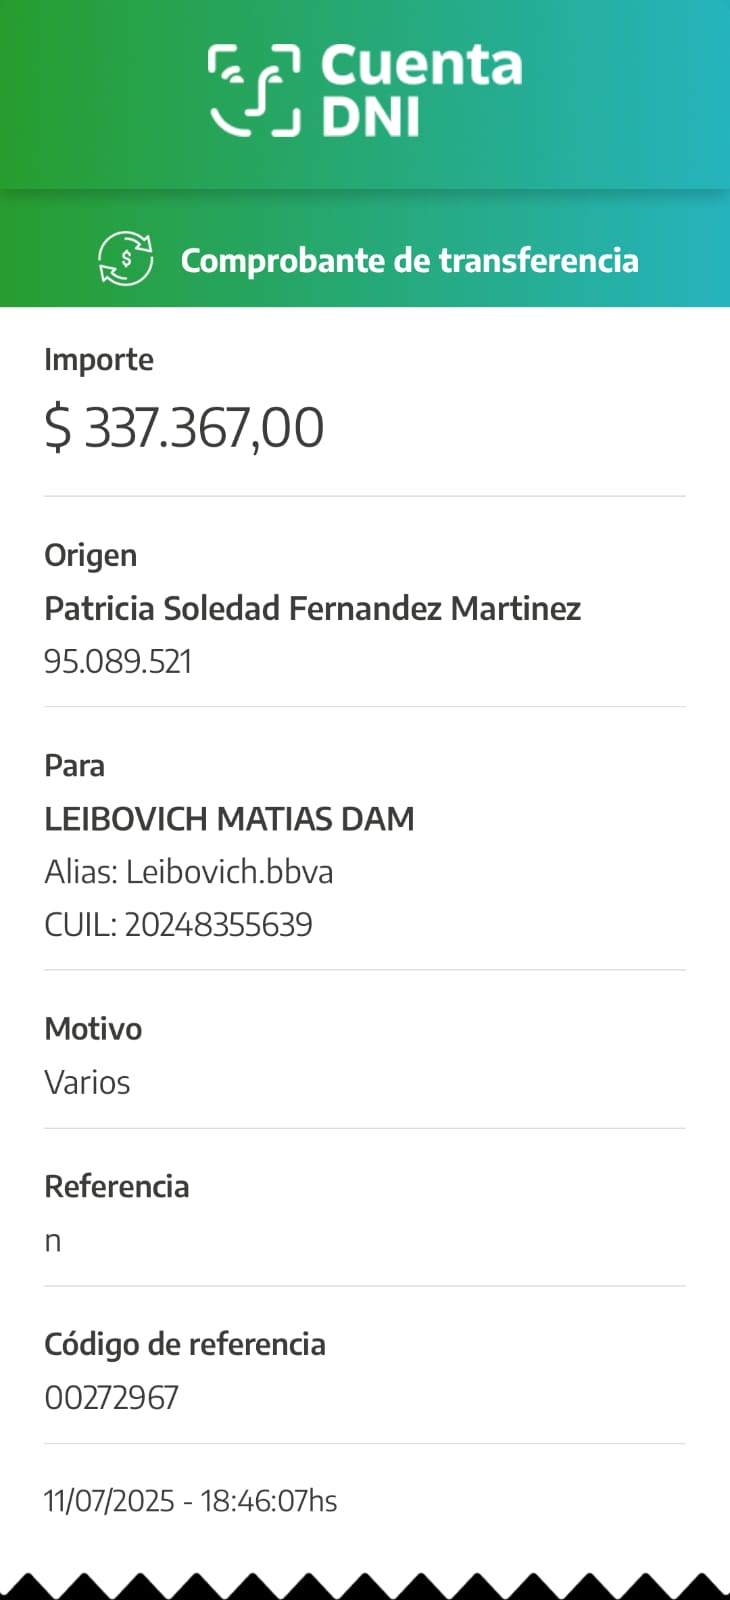Click the Motivo label
The width and height of the screenshot is (730, 1600).
93,1028
